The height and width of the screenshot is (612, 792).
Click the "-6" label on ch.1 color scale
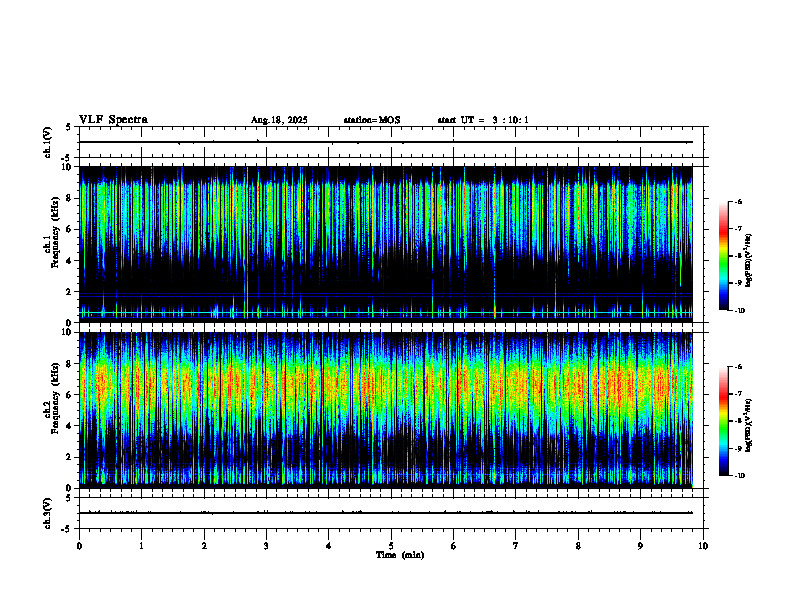point(738,202)
